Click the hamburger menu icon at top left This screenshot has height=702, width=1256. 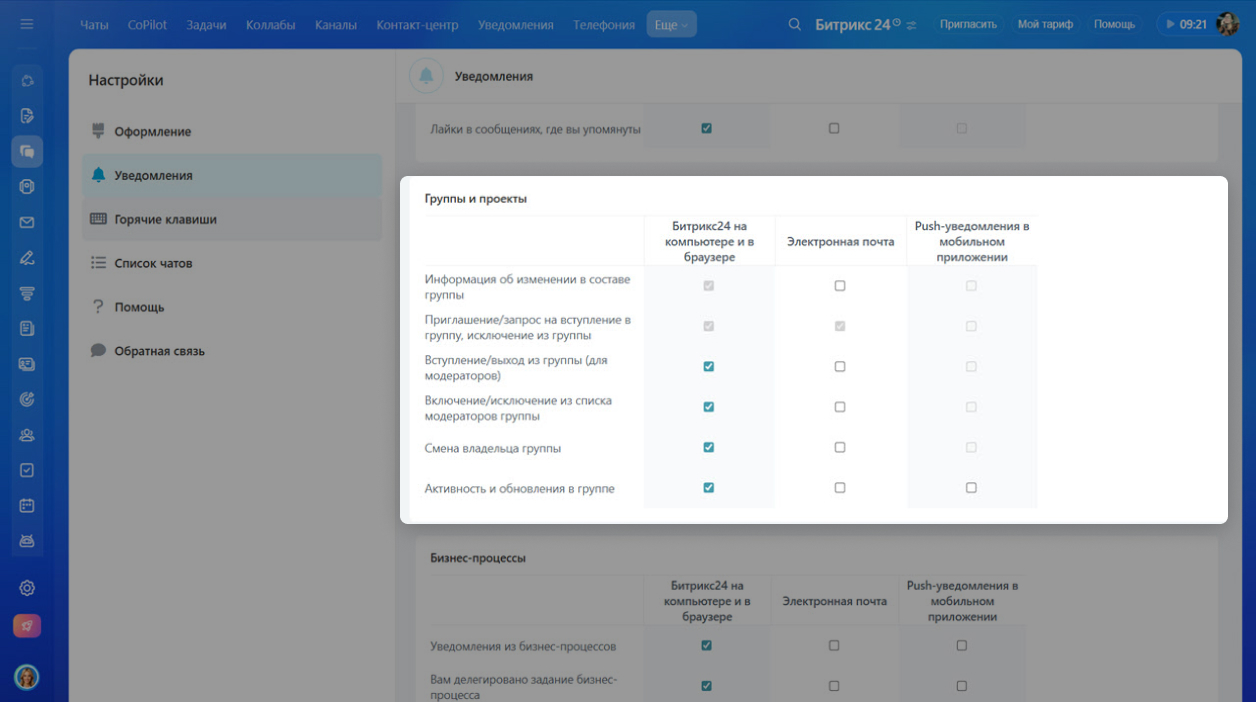coord(27,24)
